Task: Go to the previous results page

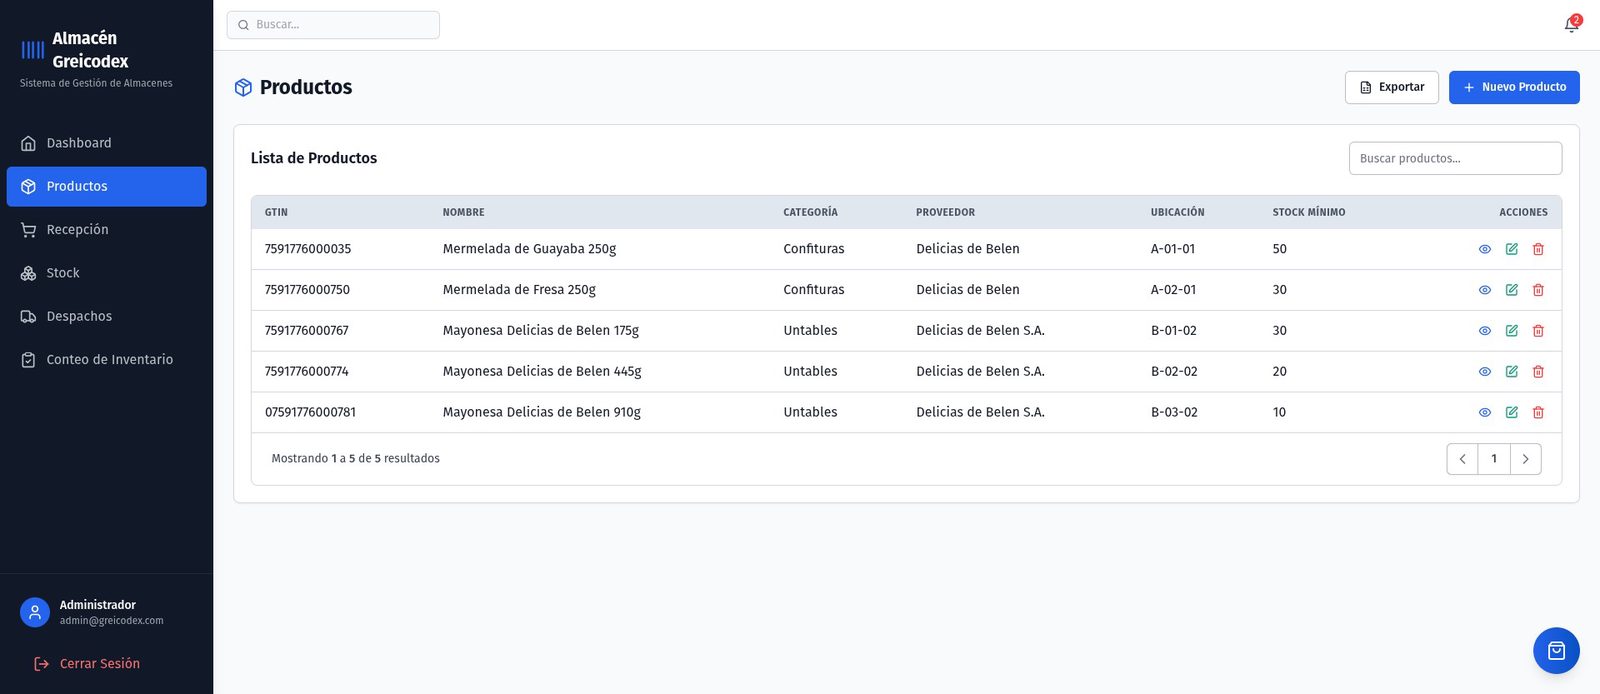Action: tap(1462, 459)
